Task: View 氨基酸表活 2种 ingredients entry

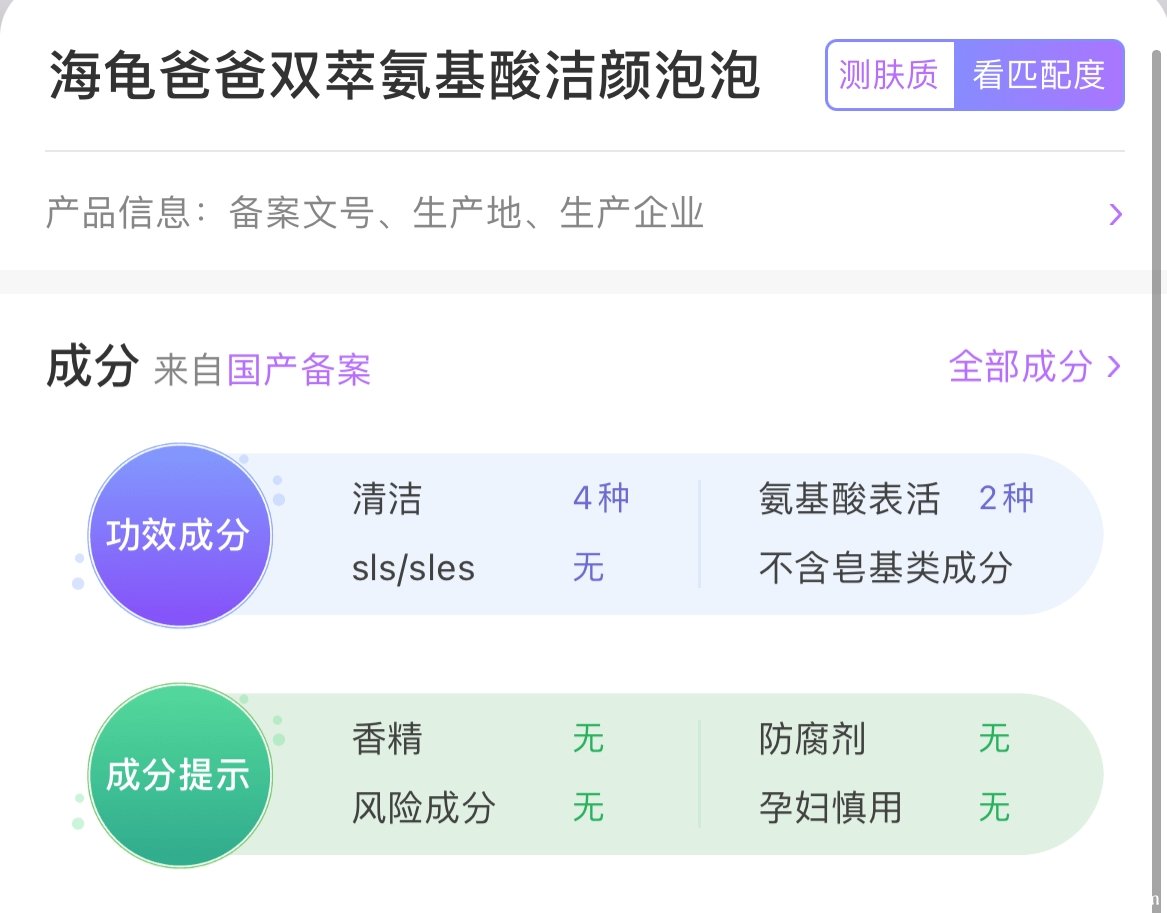Action: click(849, 498)
